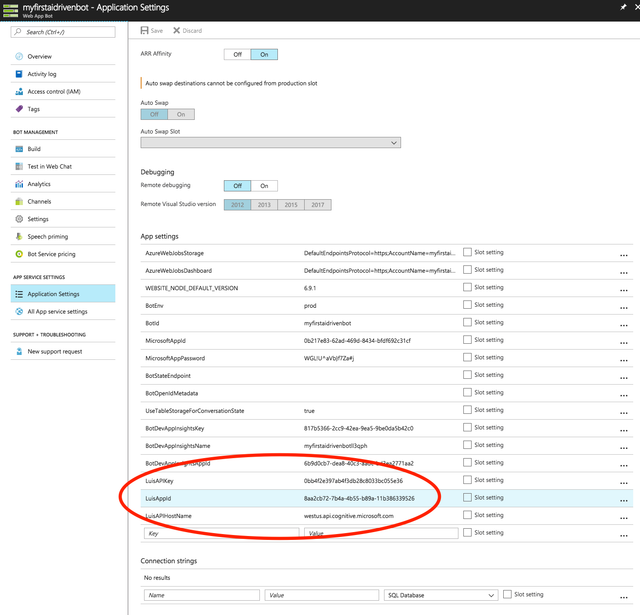Viewport: 640px width, 615px height.
Task: Open Test in Web Chat menu item
Action: pyautogui.click(x=63, y=167)
